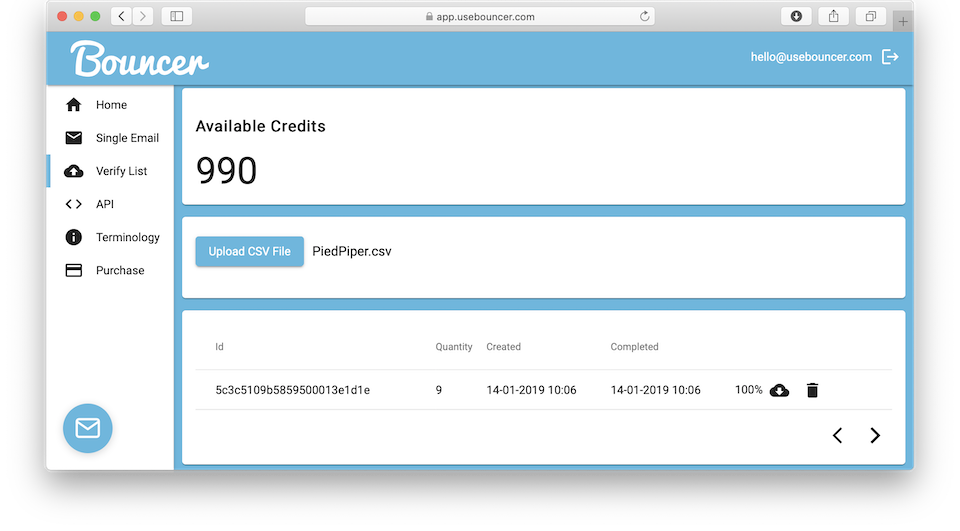Click the Bouncer logo
Screen dimensions: 960x531
tap(140, 59)
